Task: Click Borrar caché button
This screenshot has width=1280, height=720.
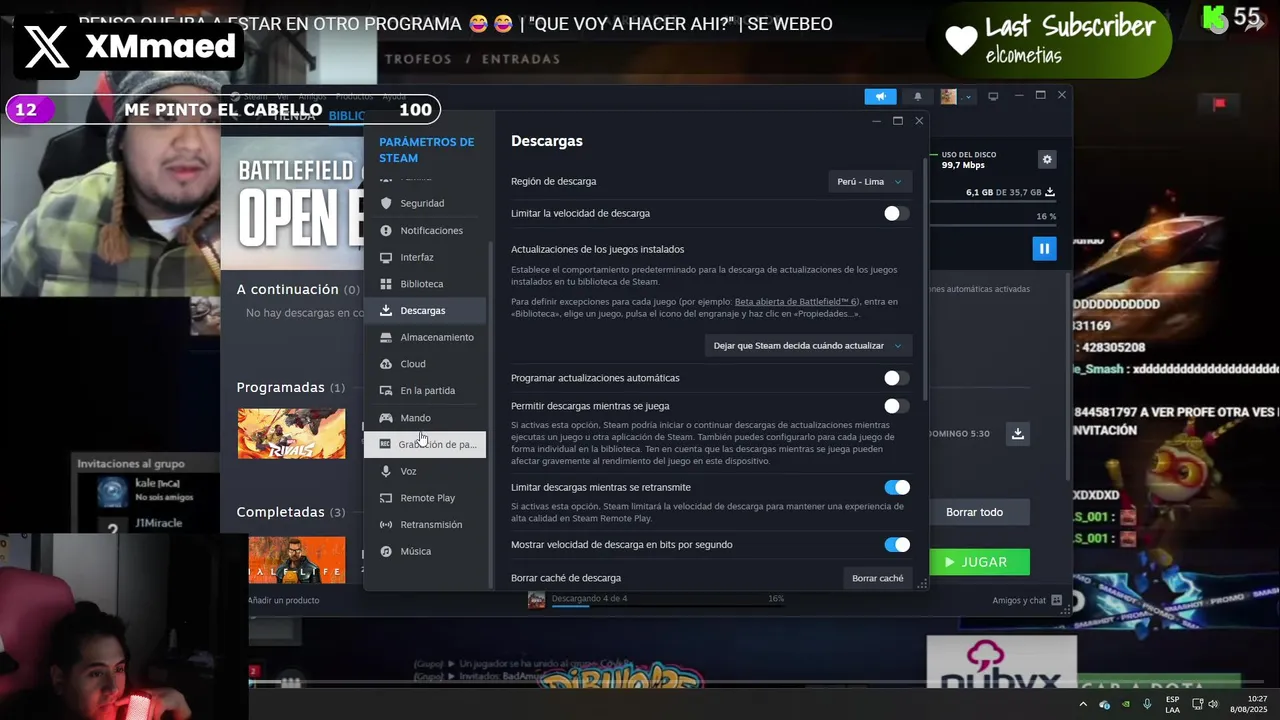Action: [x=877, y=578]
